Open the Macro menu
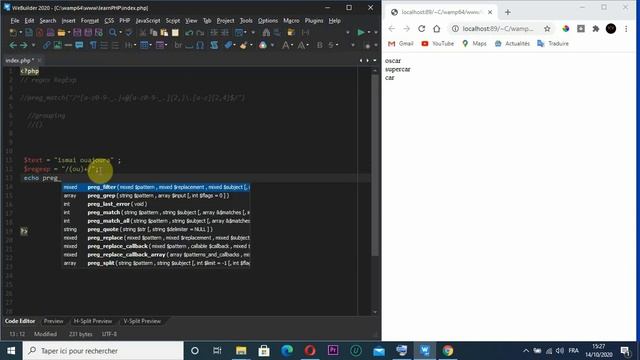Screen dimensions: 640x360 pyautogui.click(x=291, y=20)
